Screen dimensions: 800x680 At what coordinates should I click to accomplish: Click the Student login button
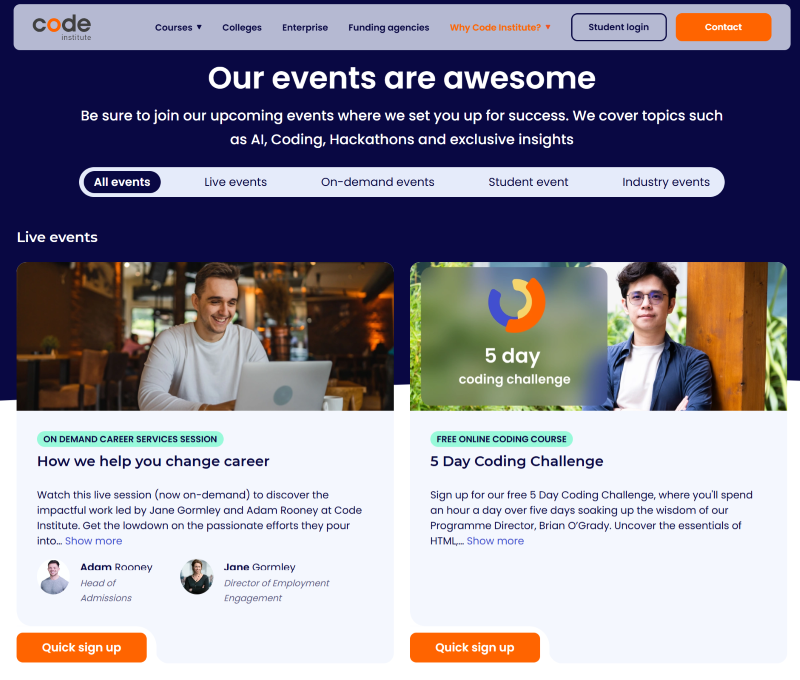tap(618, 28)
